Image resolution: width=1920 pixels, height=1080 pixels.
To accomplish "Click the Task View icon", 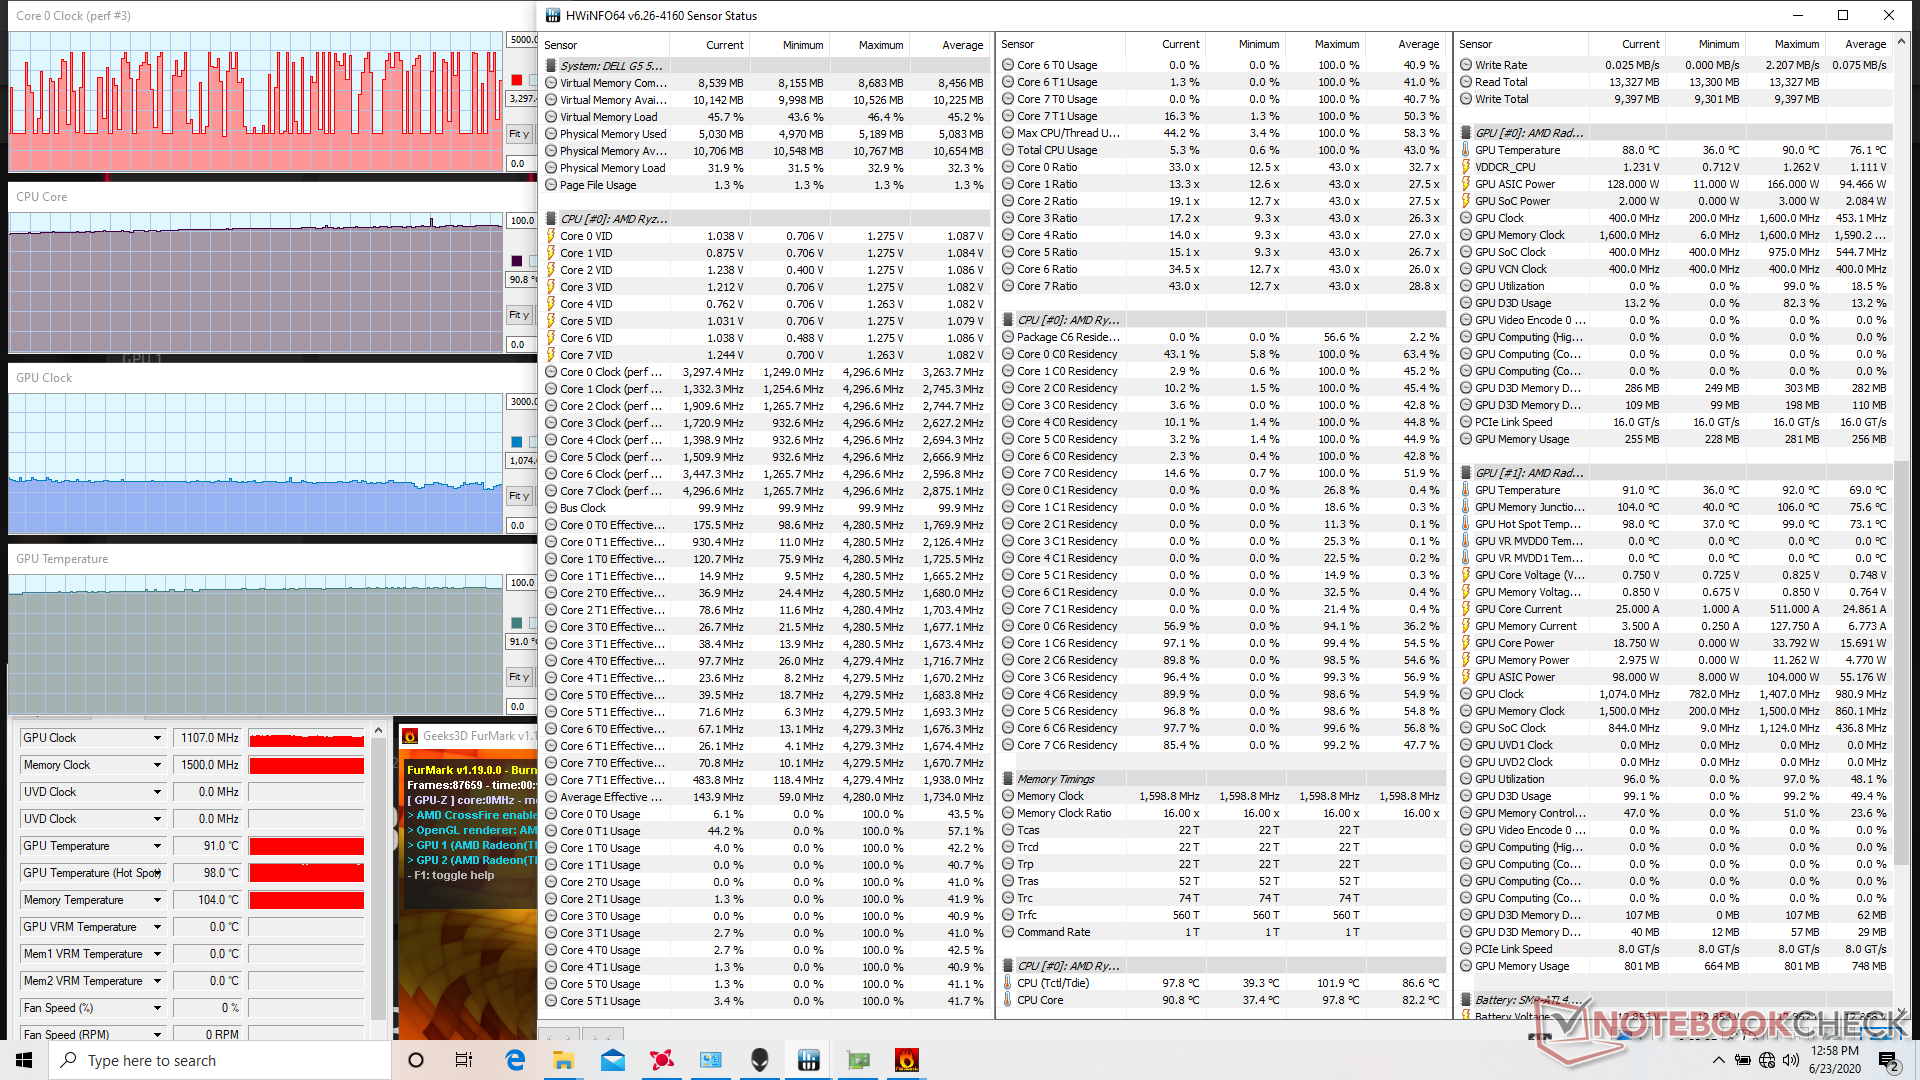I will (464, 1060).
